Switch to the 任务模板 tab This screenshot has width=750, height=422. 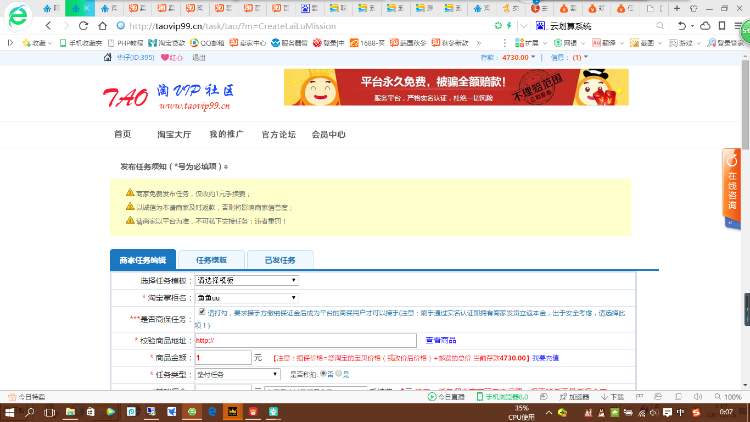(211, 260)
